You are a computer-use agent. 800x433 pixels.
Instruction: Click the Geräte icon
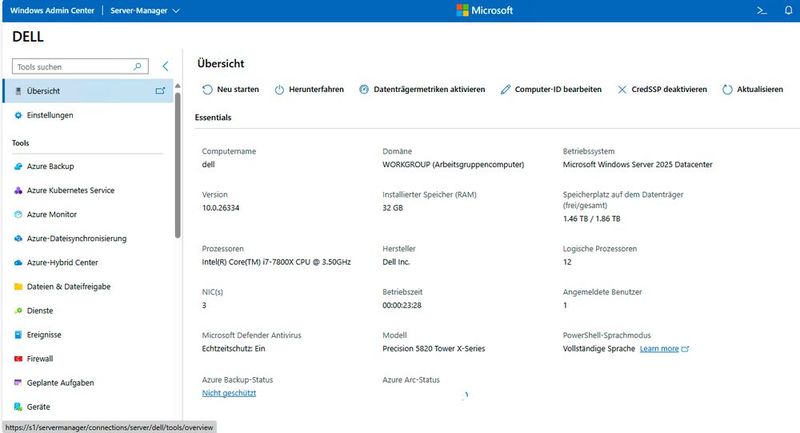(18, 407)
